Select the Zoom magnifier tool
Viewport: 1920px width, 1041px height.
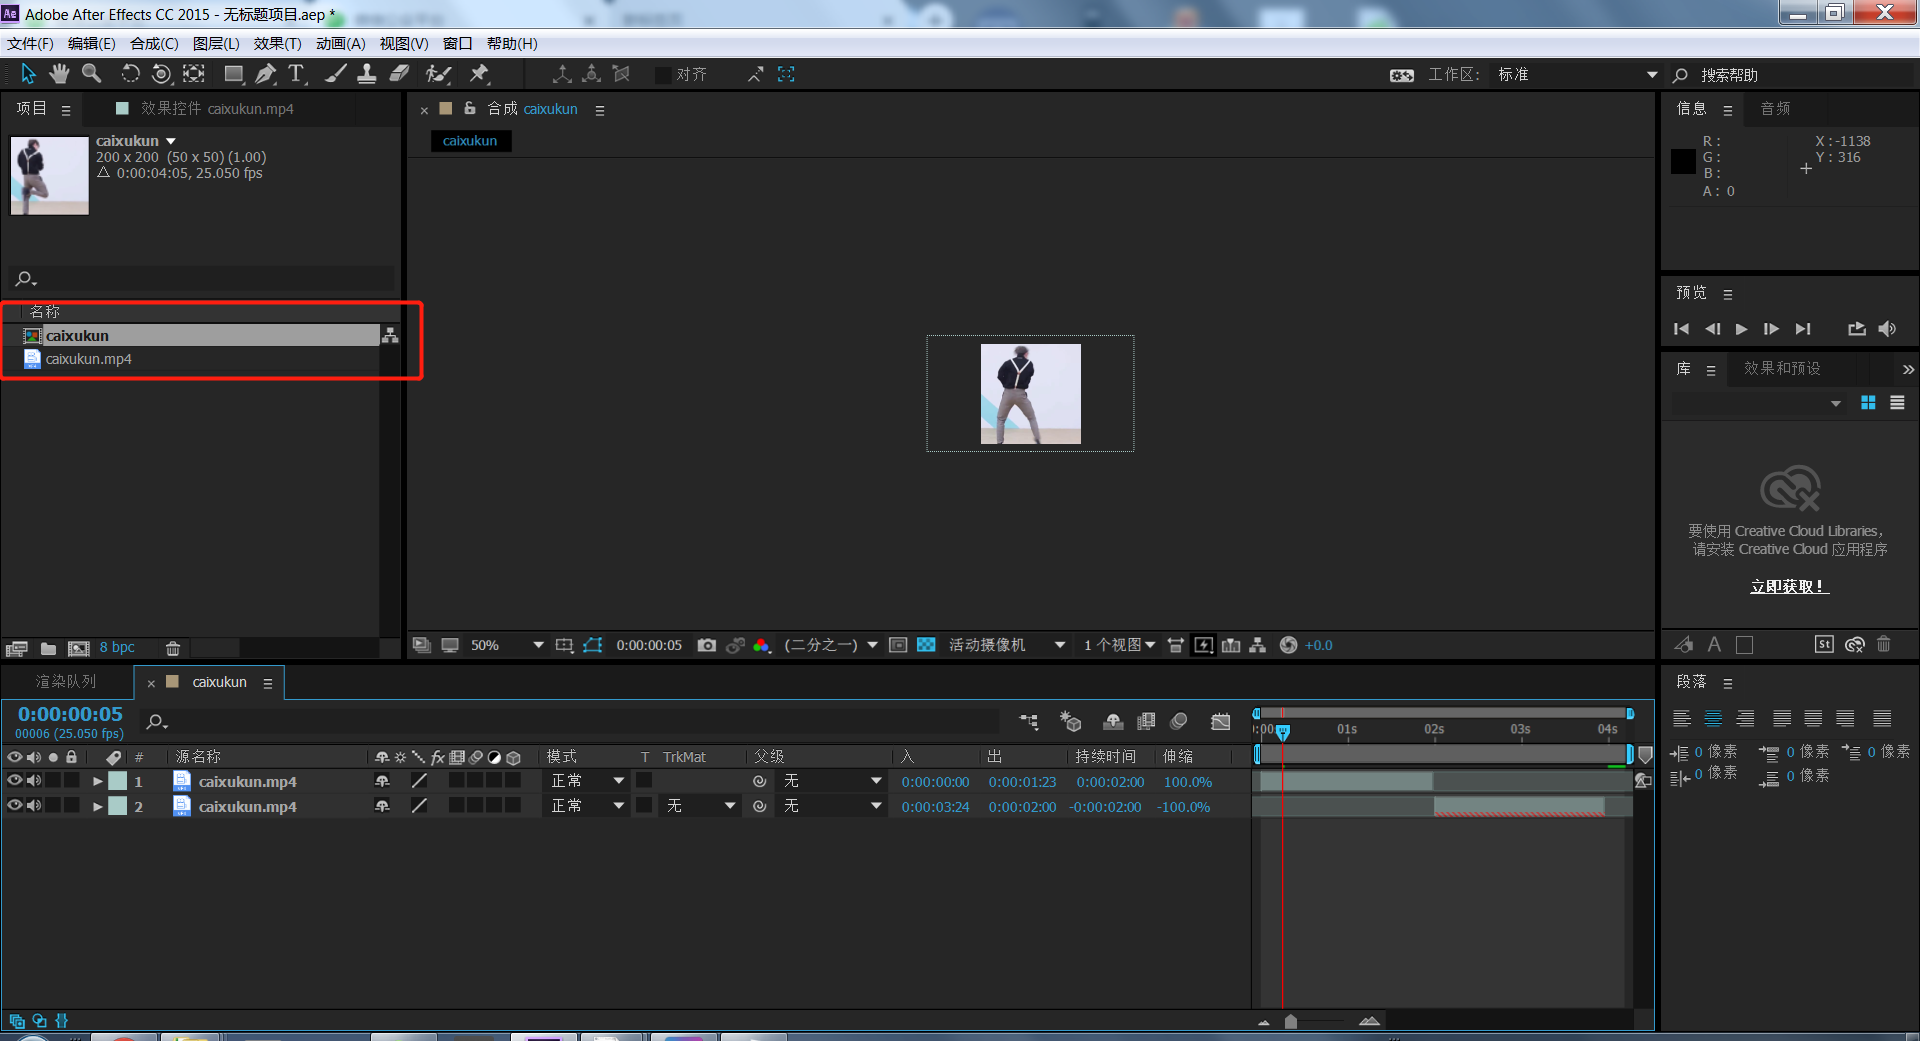(x=91, y=74)
